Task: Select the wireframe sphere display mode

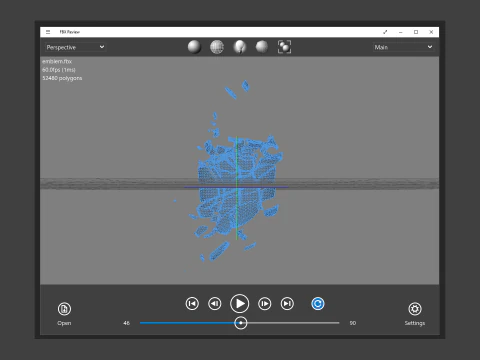Action: pyautogui.click(x=217, y=47)
